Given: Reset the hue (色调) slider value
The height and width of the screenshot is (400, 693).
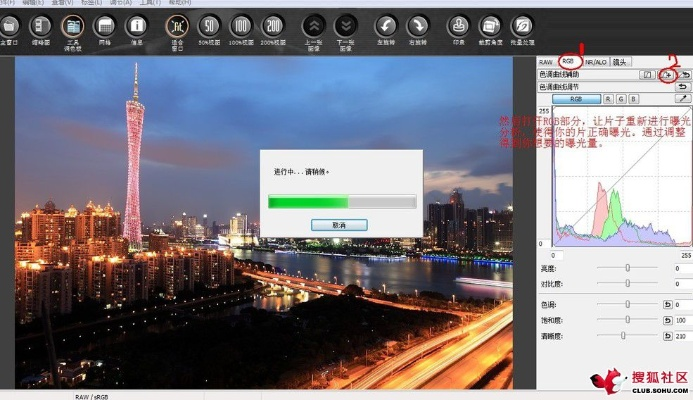Looking at the screenshot, I should pos(667,305).
